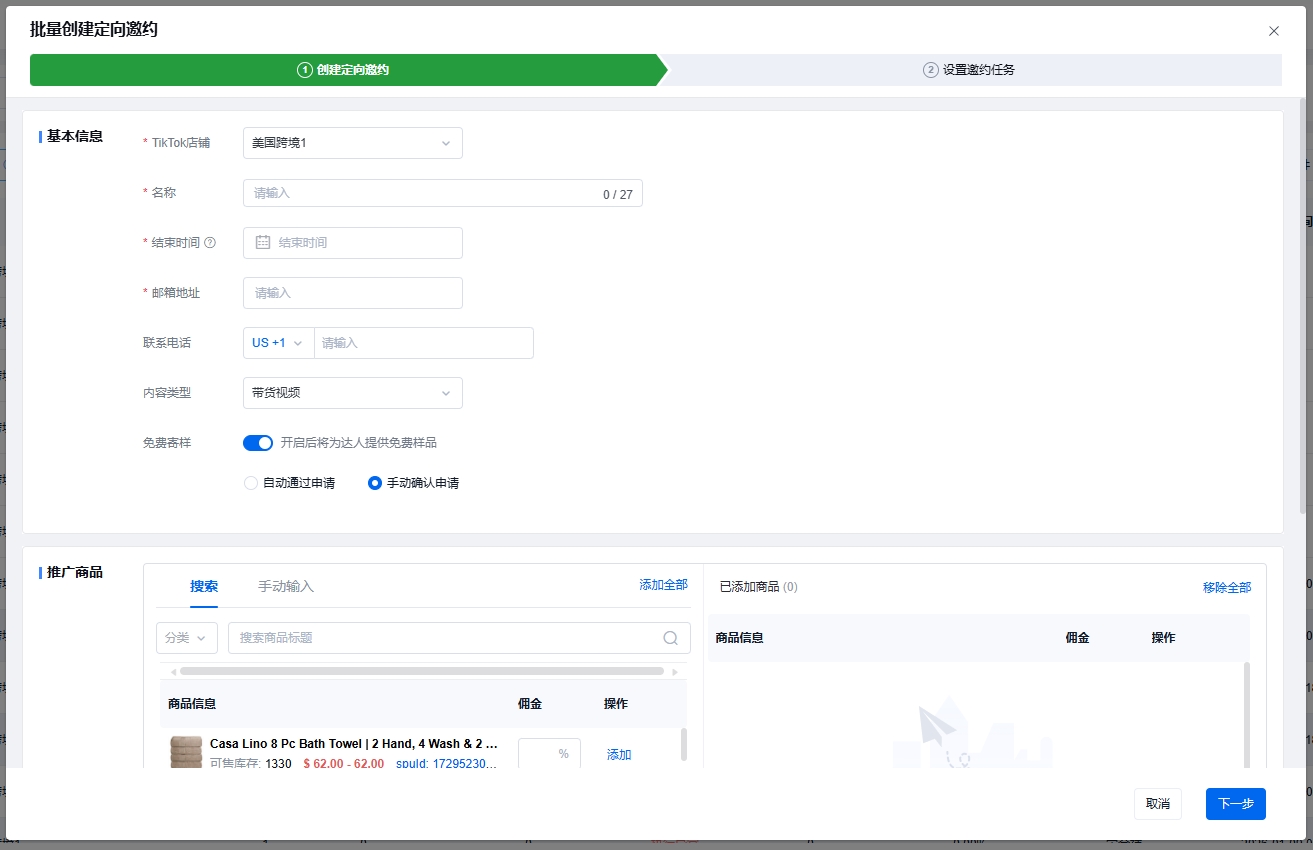The width and height of the screenshot is (1313, 850).
Task: Click the 名称 text input field
Action: [420, 193]
